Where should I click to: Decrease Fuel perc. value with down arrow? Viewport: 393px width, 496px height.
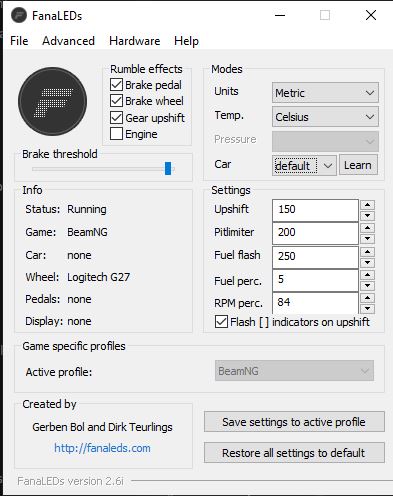367,286
